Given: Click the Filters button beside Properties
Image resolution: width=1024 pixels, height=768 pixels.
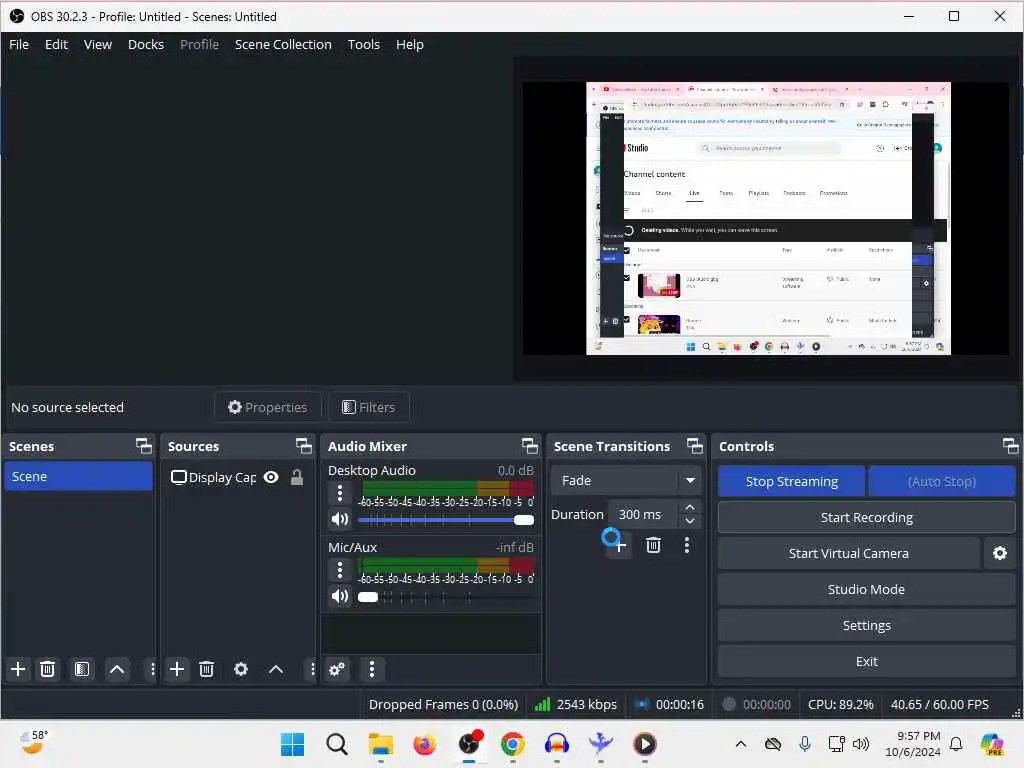Looking at the screenshot, I should [369, 407].
